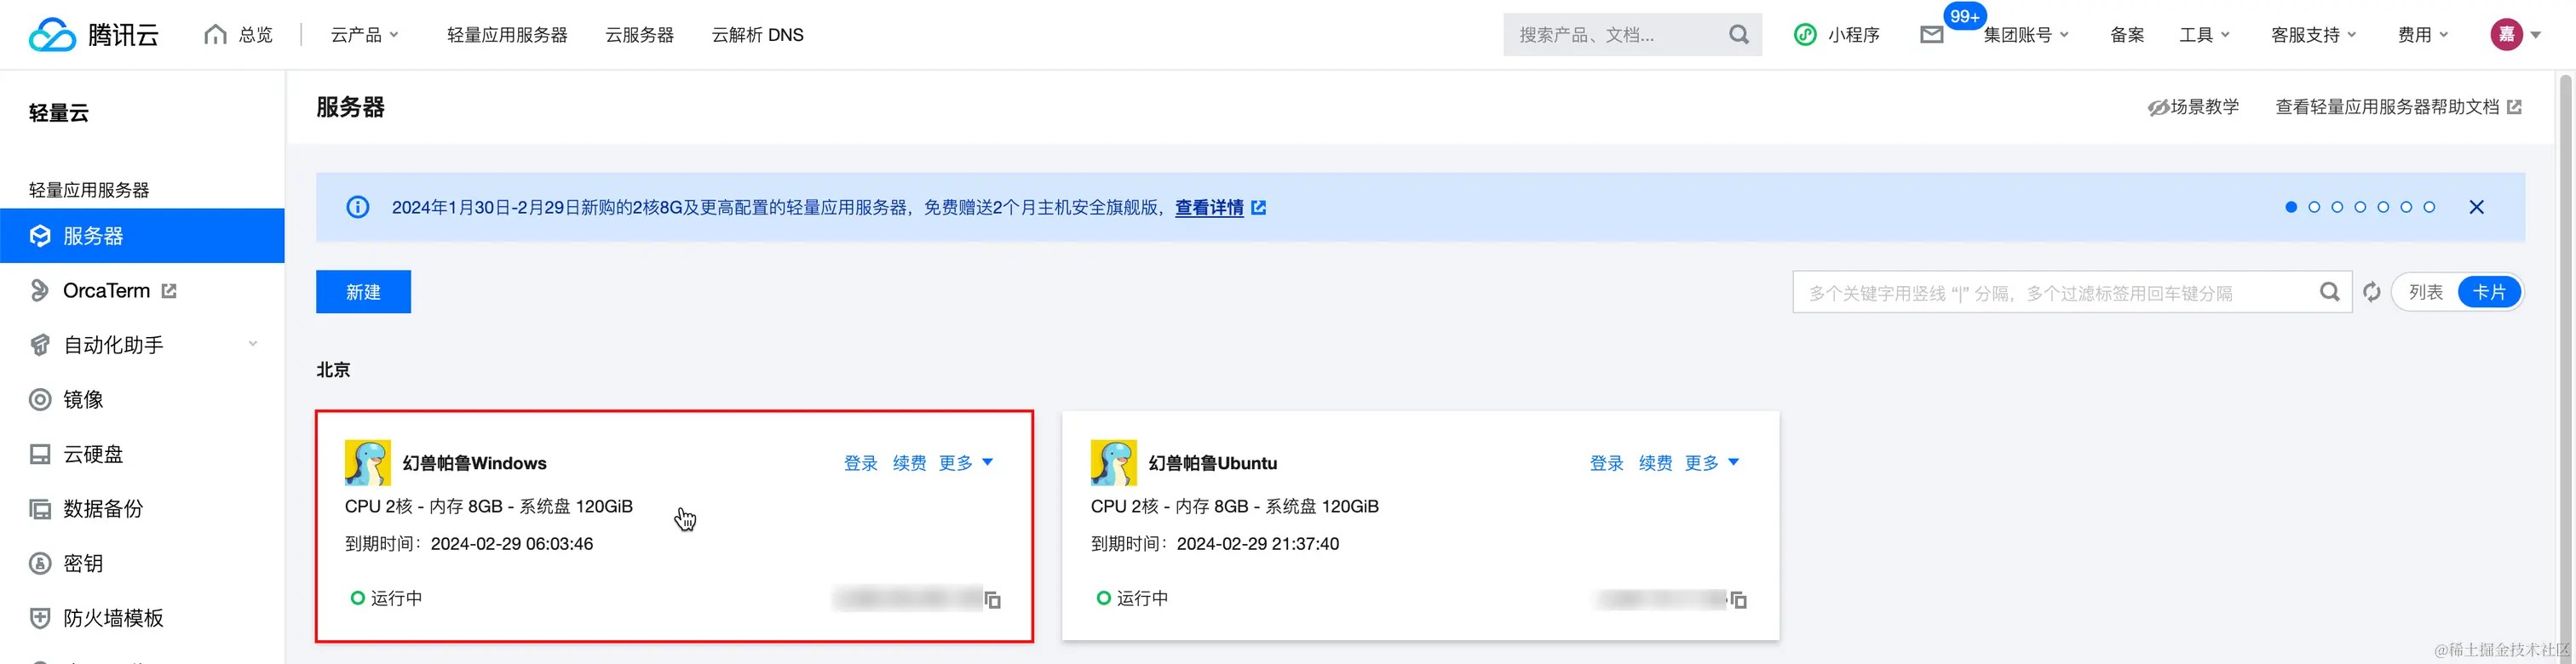Expand 更多 on the 幻兽帕鲁Windows card

(965, 463)
